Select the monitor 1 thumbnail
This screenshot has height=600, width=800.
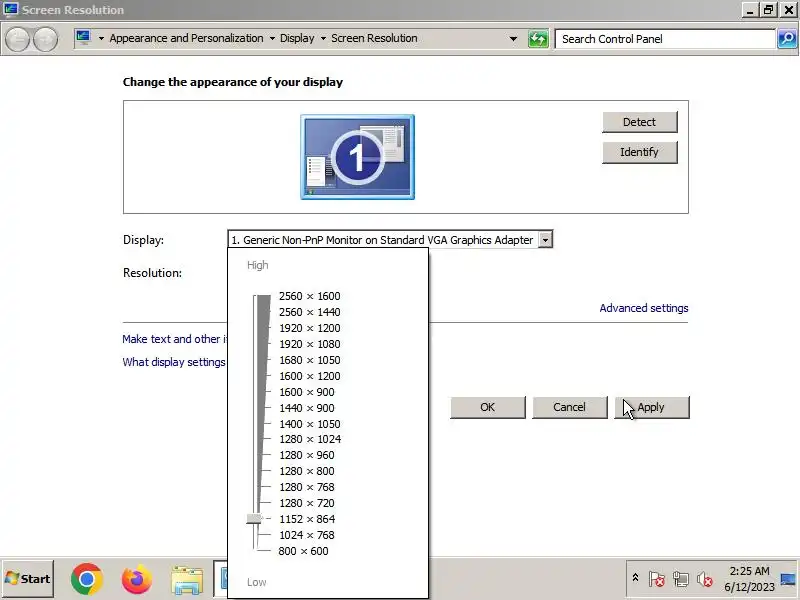pyautogui.click(x=357, y=157)
